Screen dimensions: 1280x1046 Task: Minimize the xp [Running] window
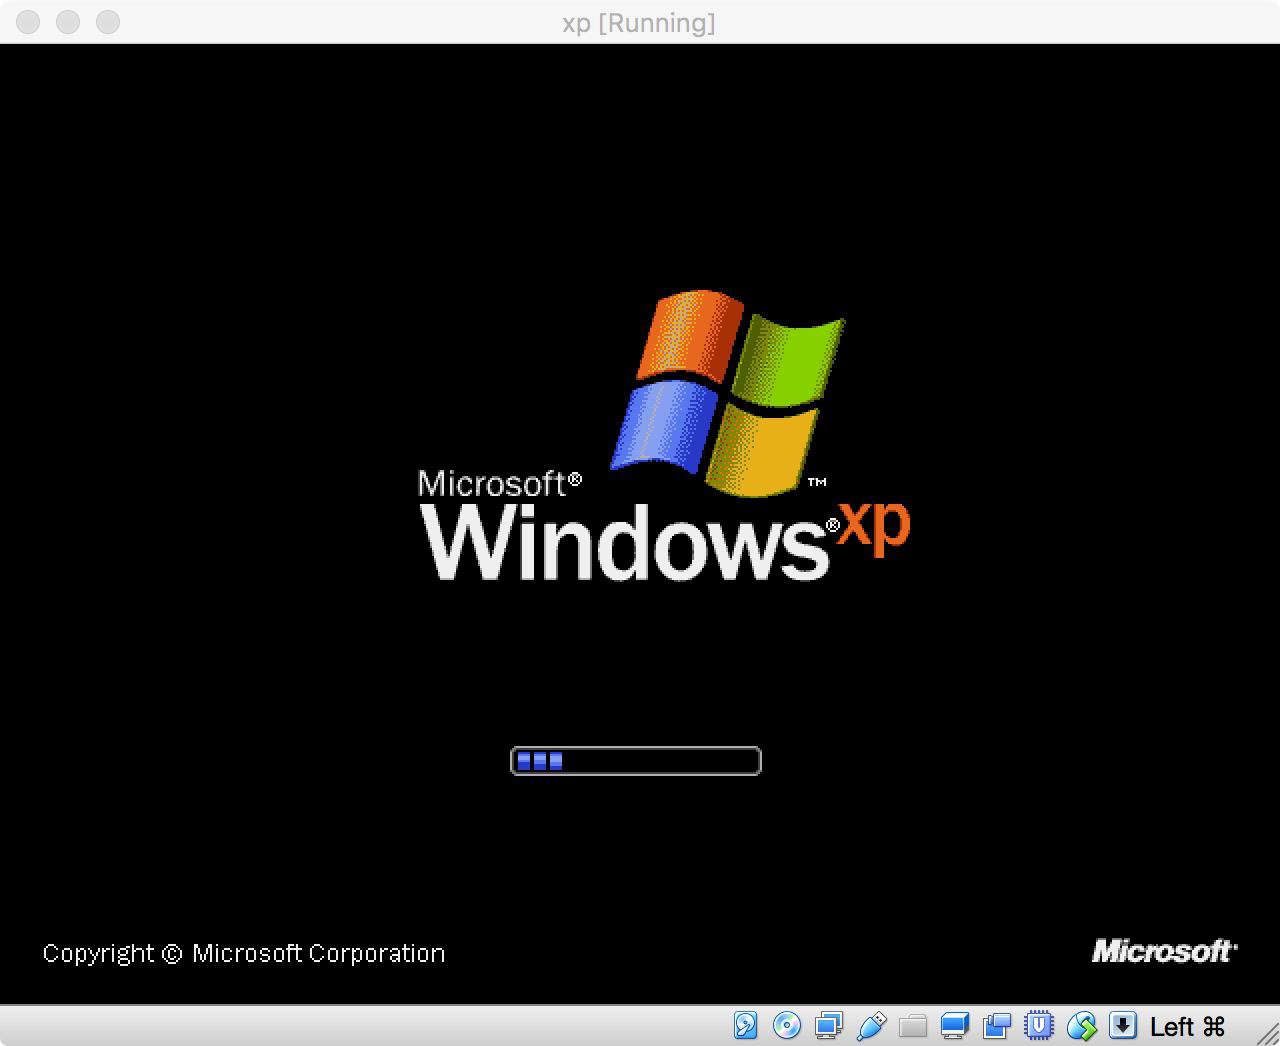(68, 22)
